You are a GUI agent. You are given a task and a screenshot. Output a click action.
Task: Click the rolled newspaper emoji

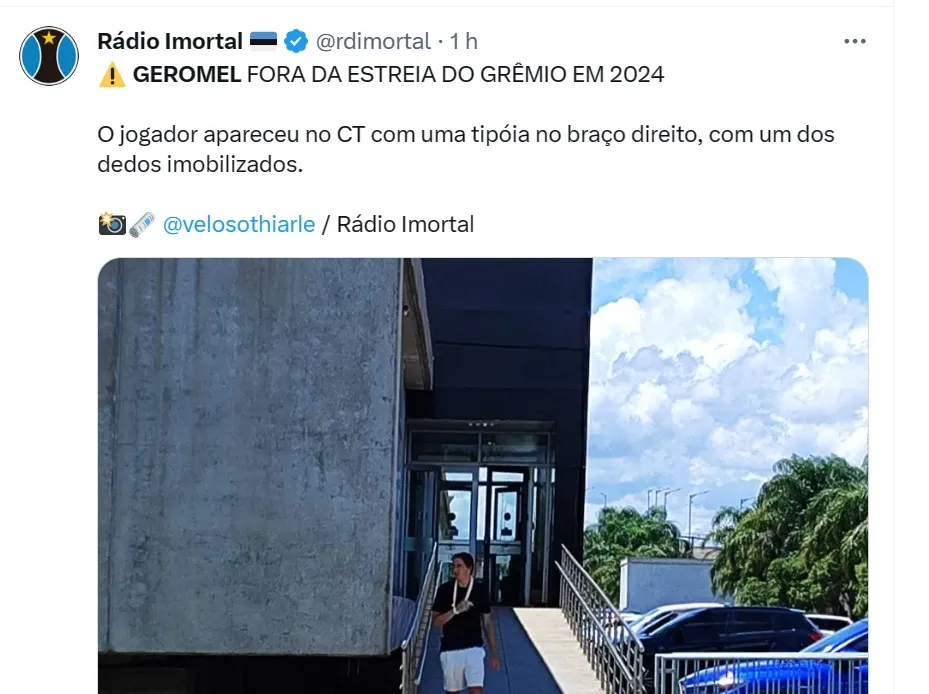pyautogui.click(x=142, y=225)
